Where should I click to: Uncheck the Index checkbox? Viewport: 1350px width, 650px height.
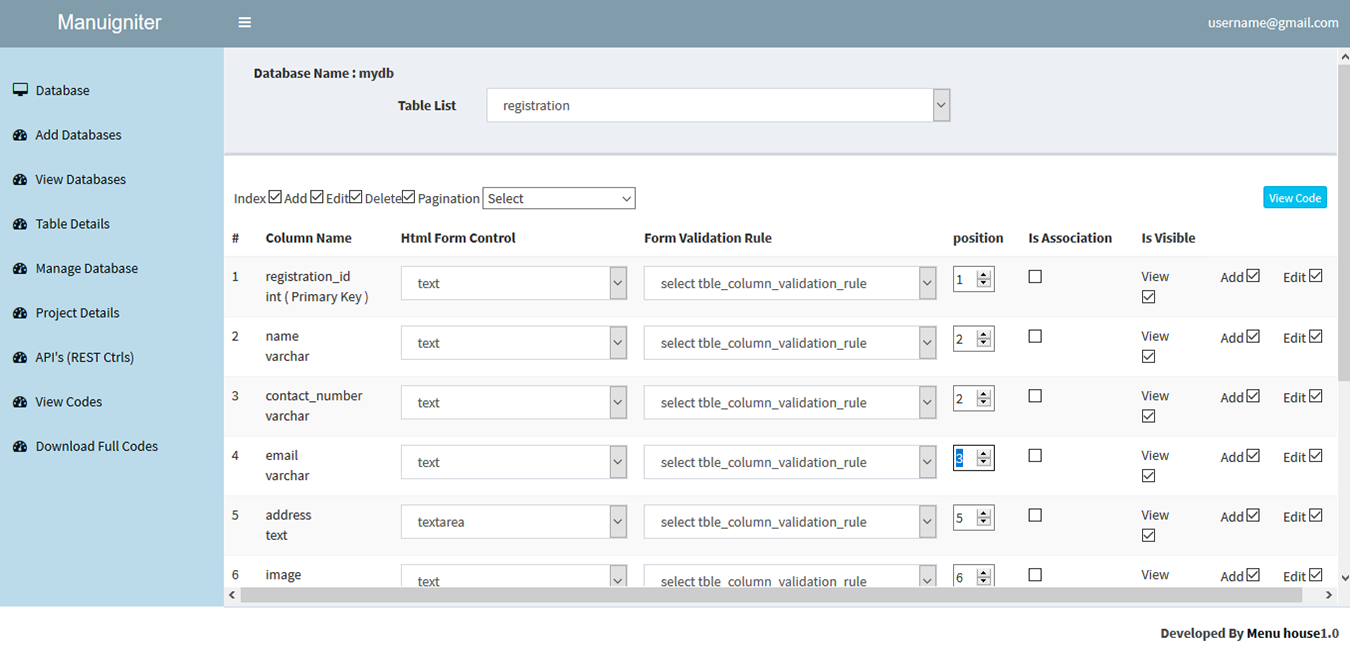coord(275,197)
